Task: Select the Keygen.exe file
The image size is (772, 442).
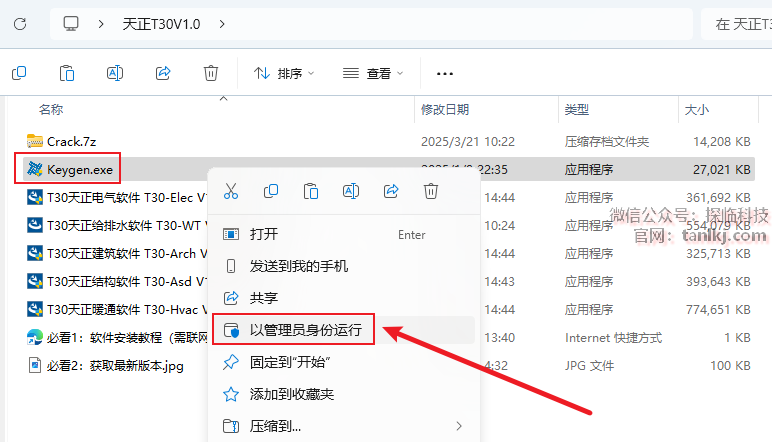Action: pyautogui.click(x=80, y=170)
